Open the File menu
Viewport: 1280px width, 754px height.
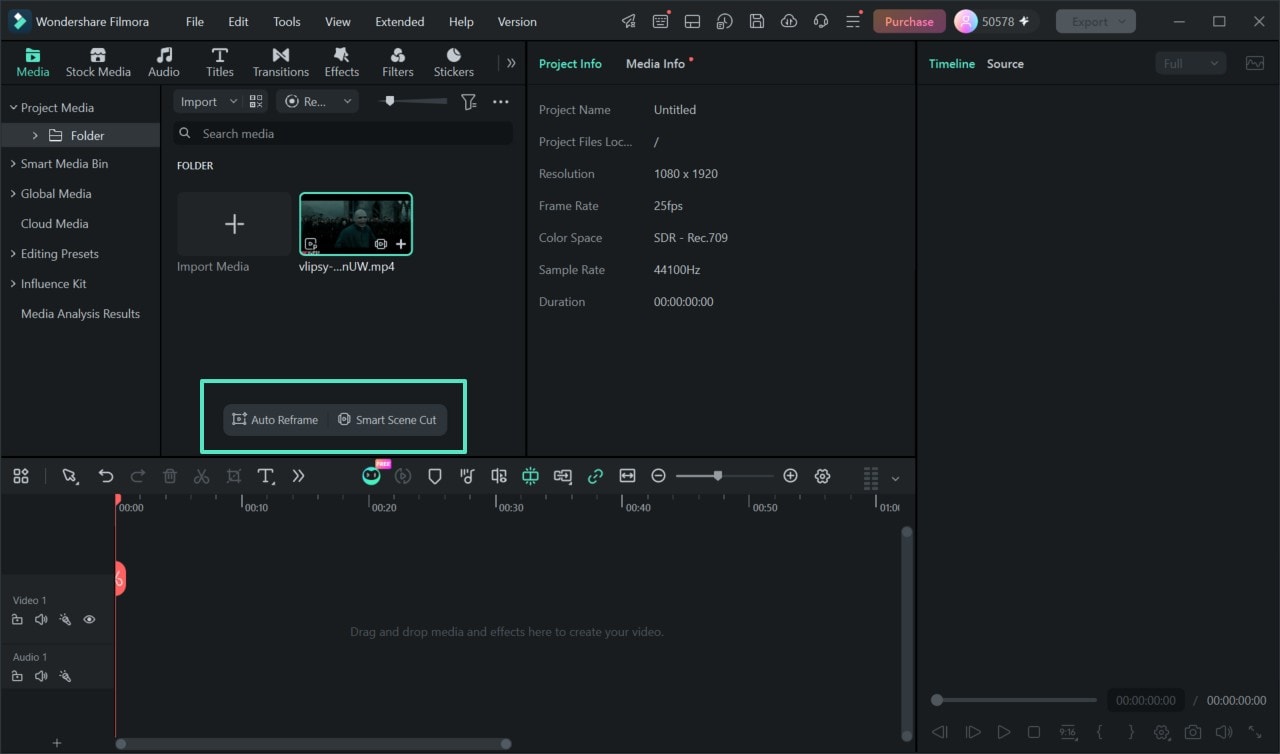(x=195, y=21)
